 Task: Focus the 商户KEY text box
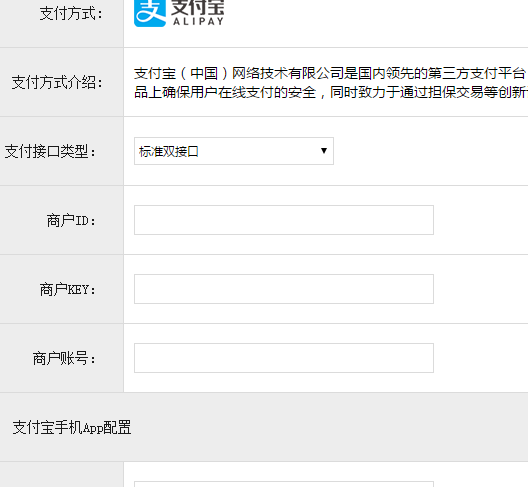click(x=284, y=289)
